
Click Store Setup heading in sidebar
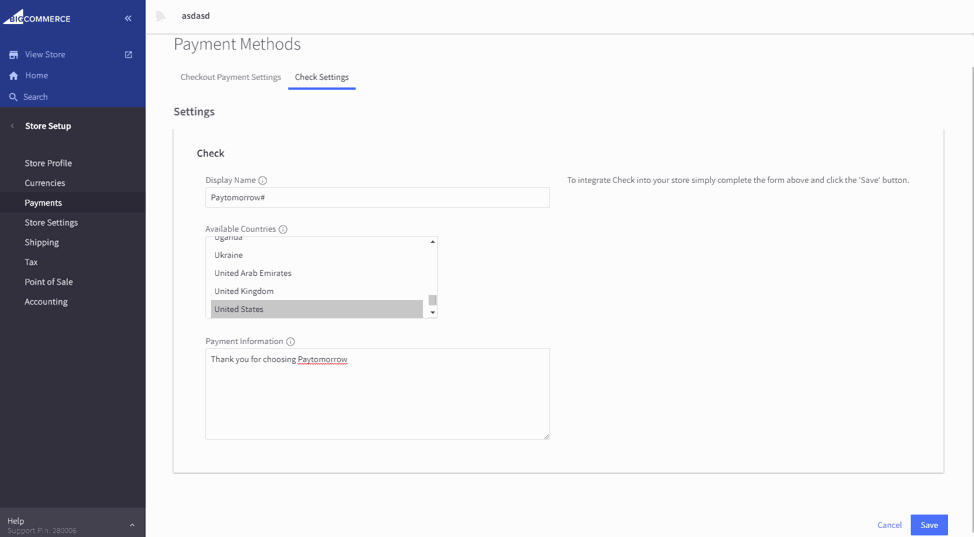click(48, 126)
